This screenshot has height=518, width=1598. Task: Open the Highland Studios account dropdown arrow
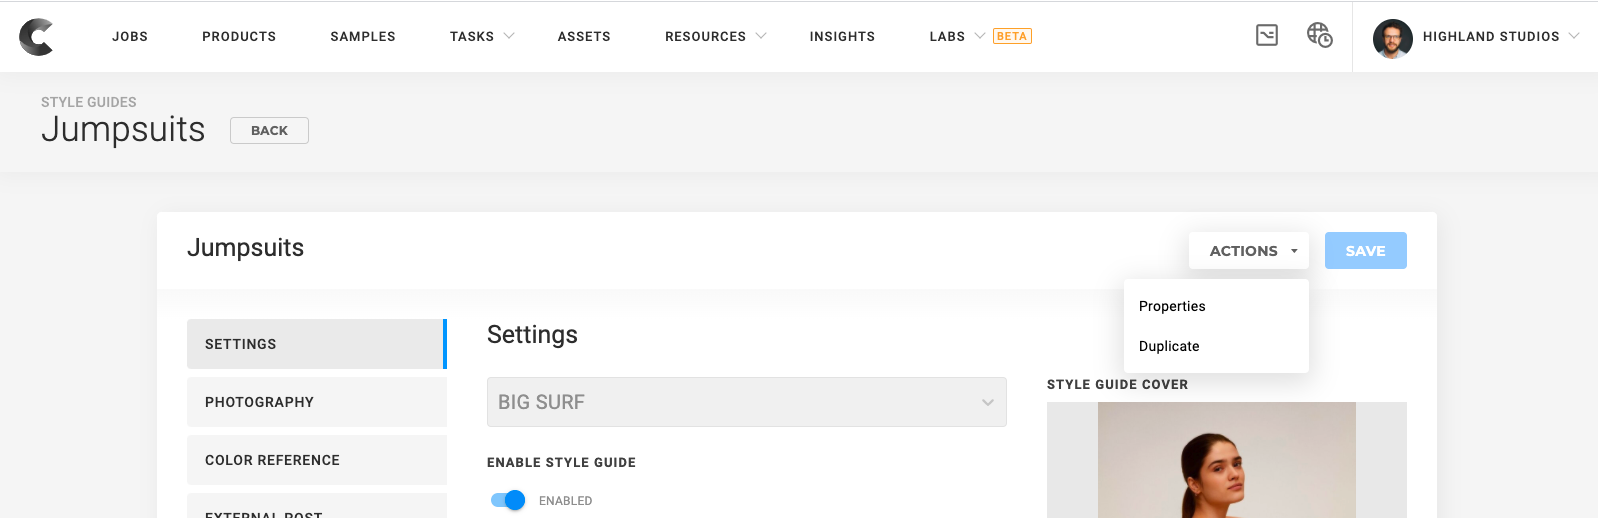point(1574,36)
